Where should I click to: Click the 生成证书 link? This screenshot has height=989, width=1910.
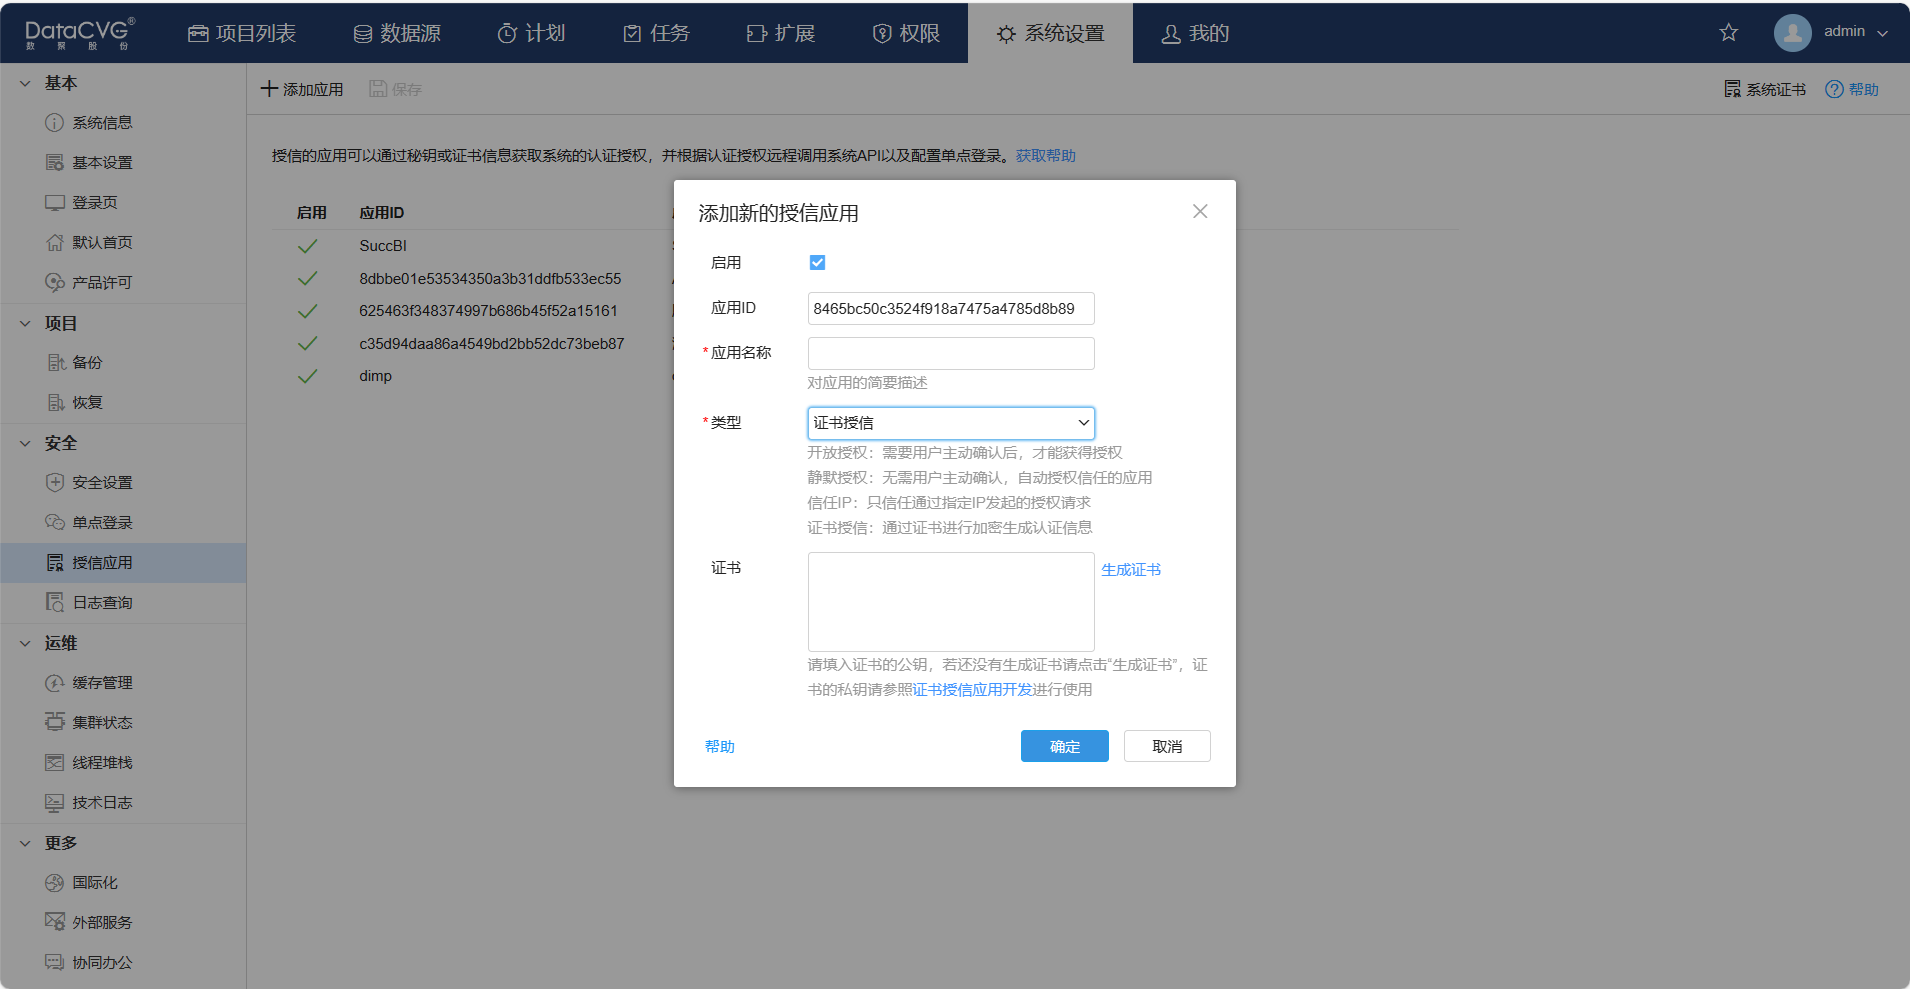tap(1131, 570)
